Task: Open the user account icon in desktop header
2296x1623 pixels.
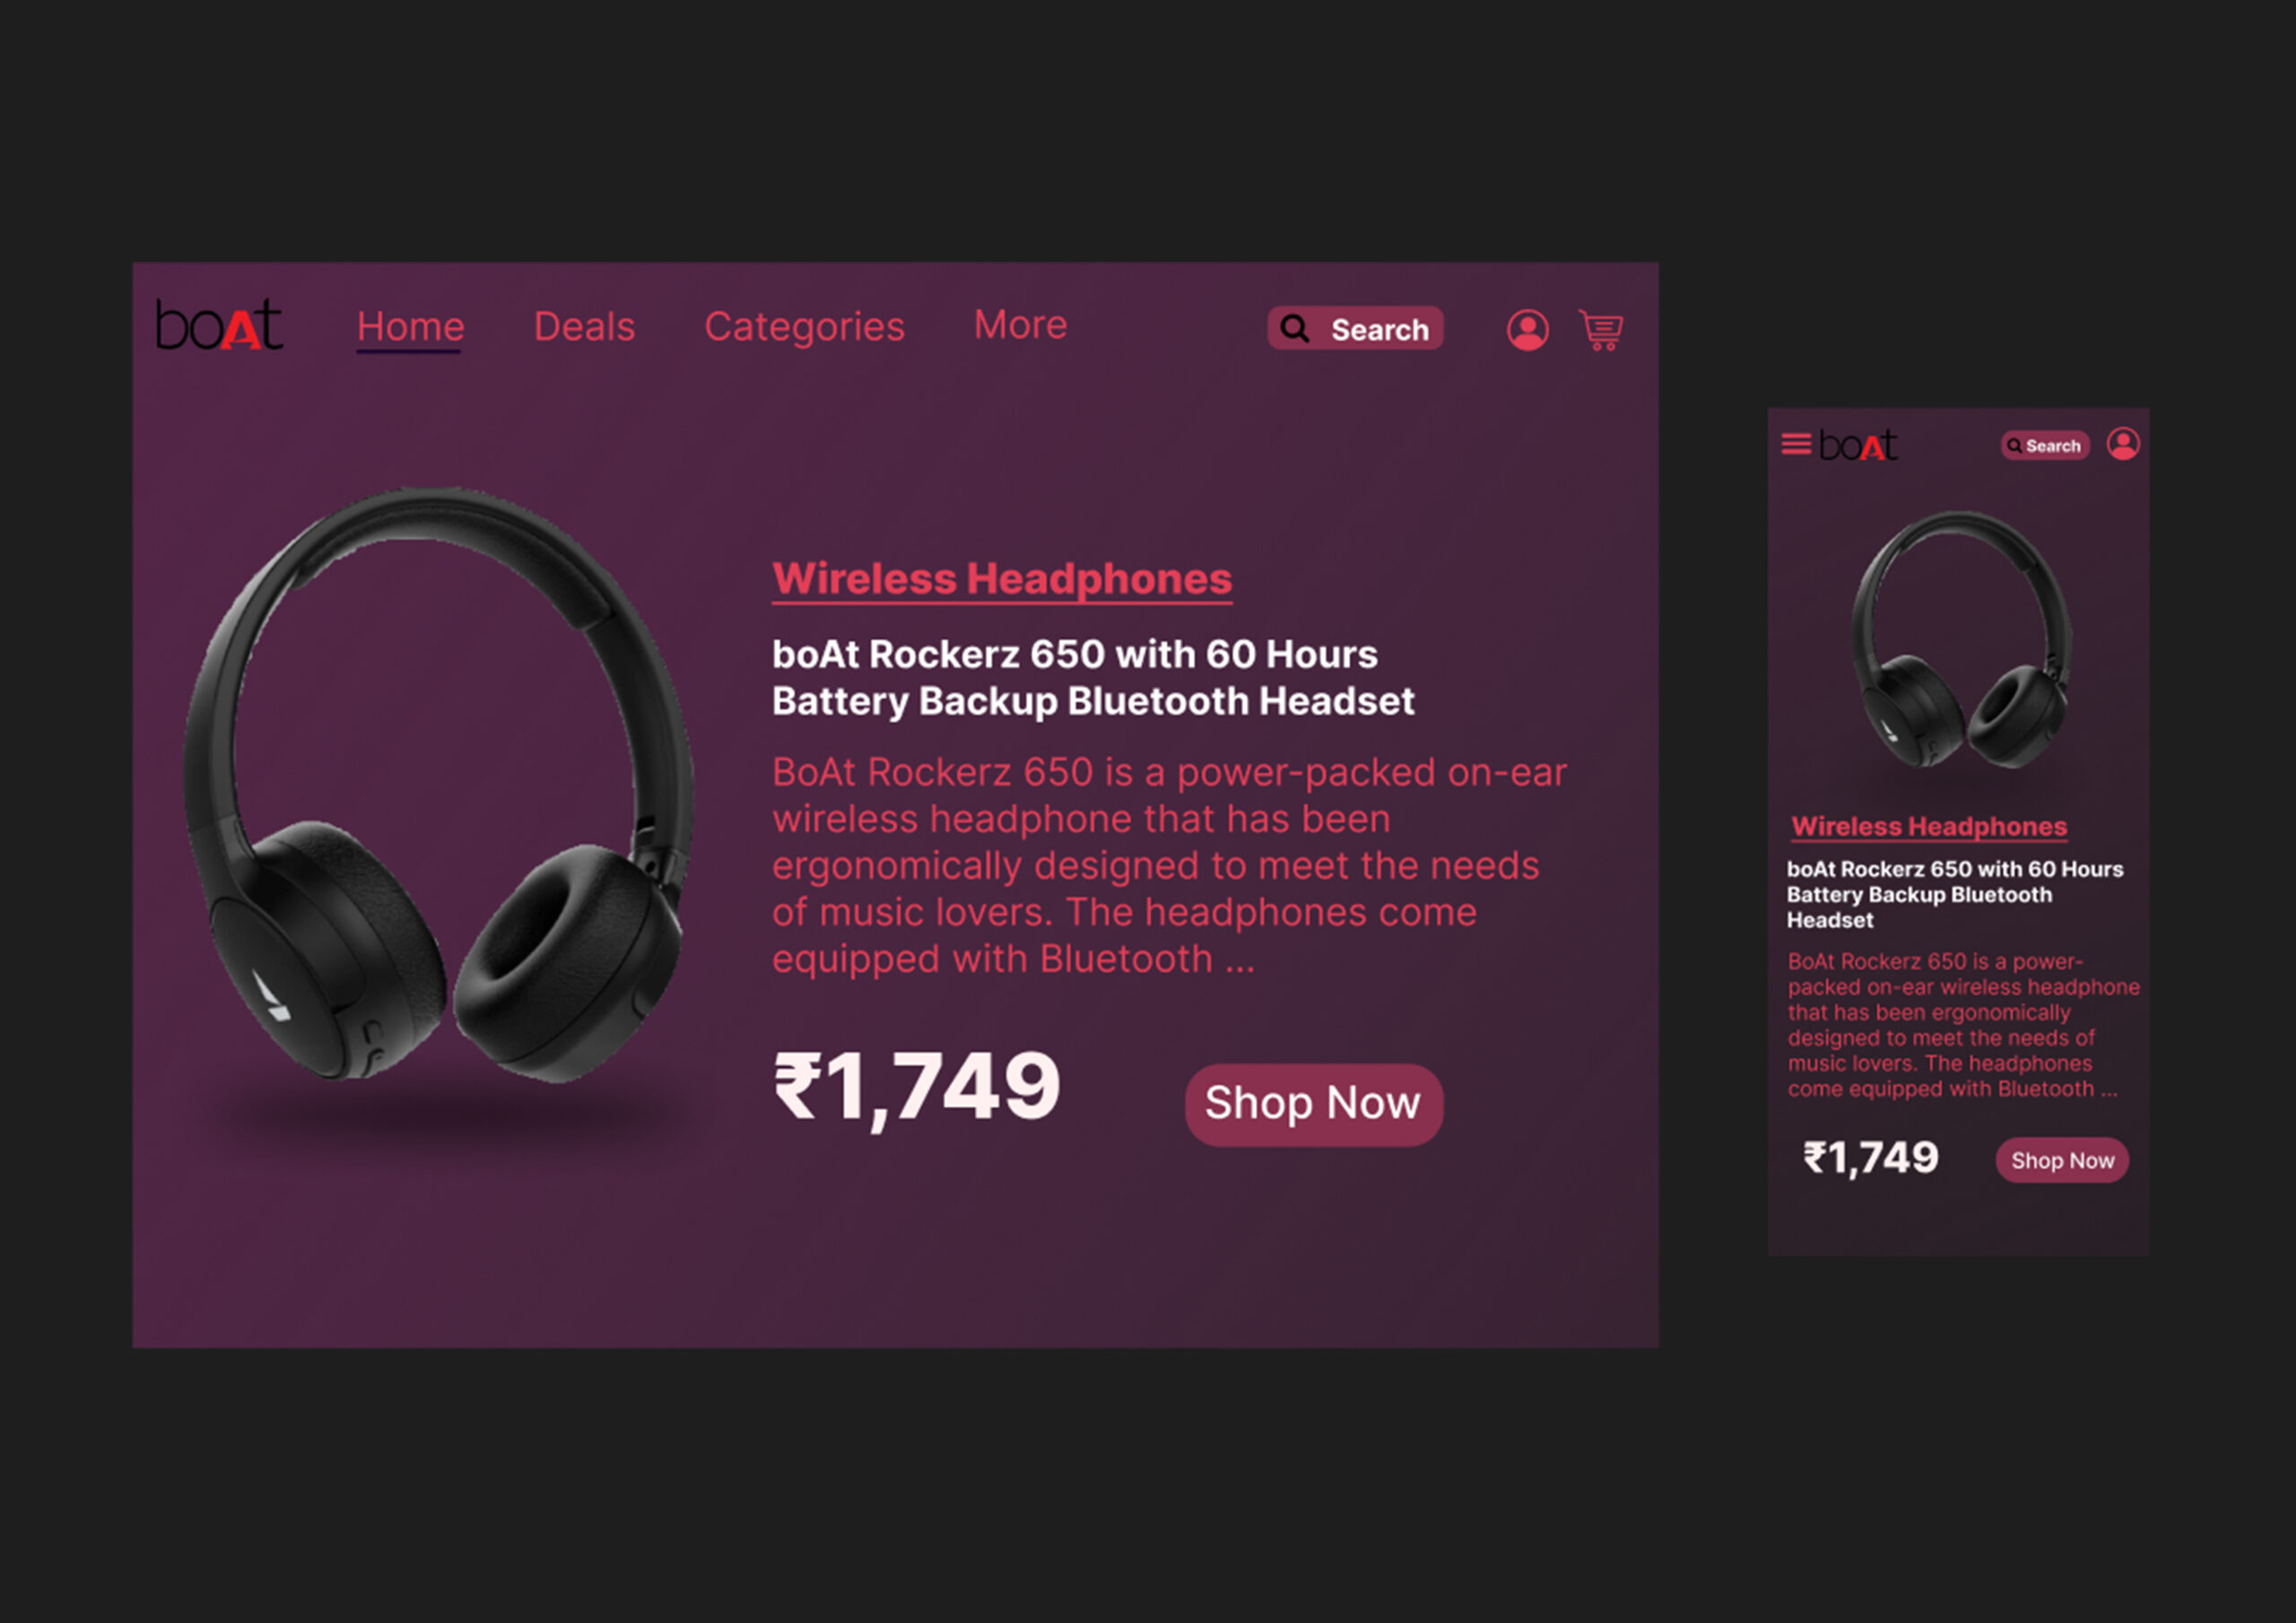Action: pos(1527,329)
